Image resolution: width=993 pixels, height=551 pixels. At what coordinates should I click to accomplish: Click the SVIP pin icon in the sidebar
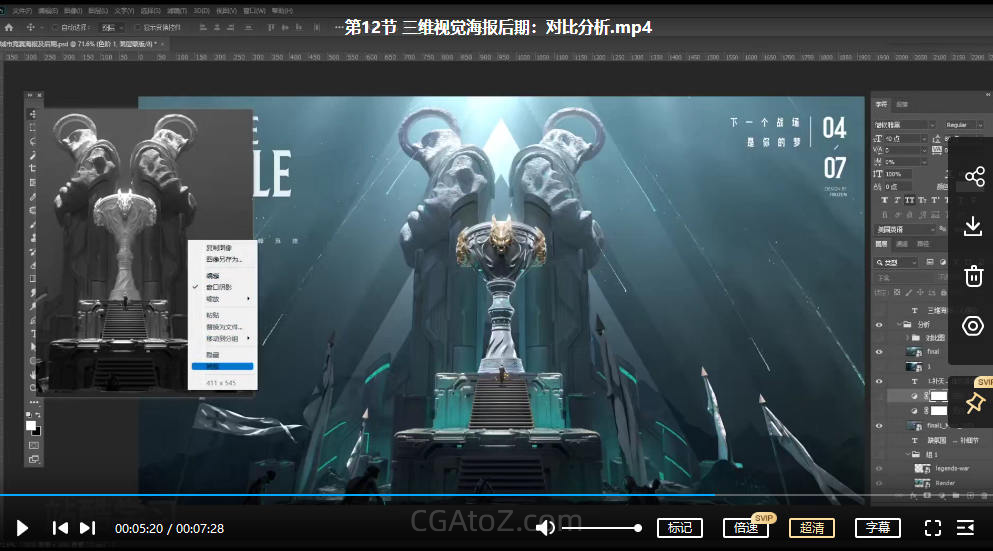975,401
